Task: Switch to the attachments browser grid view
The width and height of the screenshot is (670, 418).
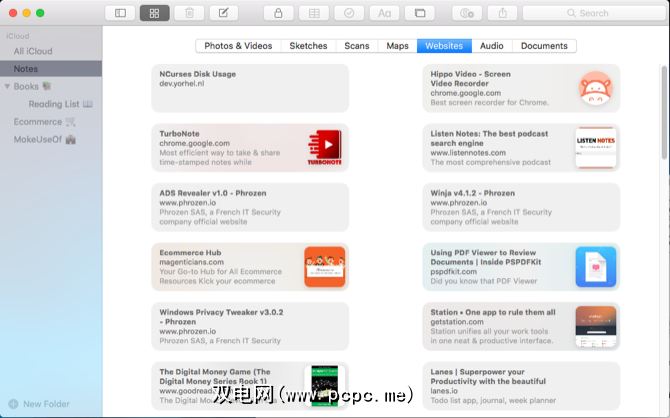Action: coord(155,13)
